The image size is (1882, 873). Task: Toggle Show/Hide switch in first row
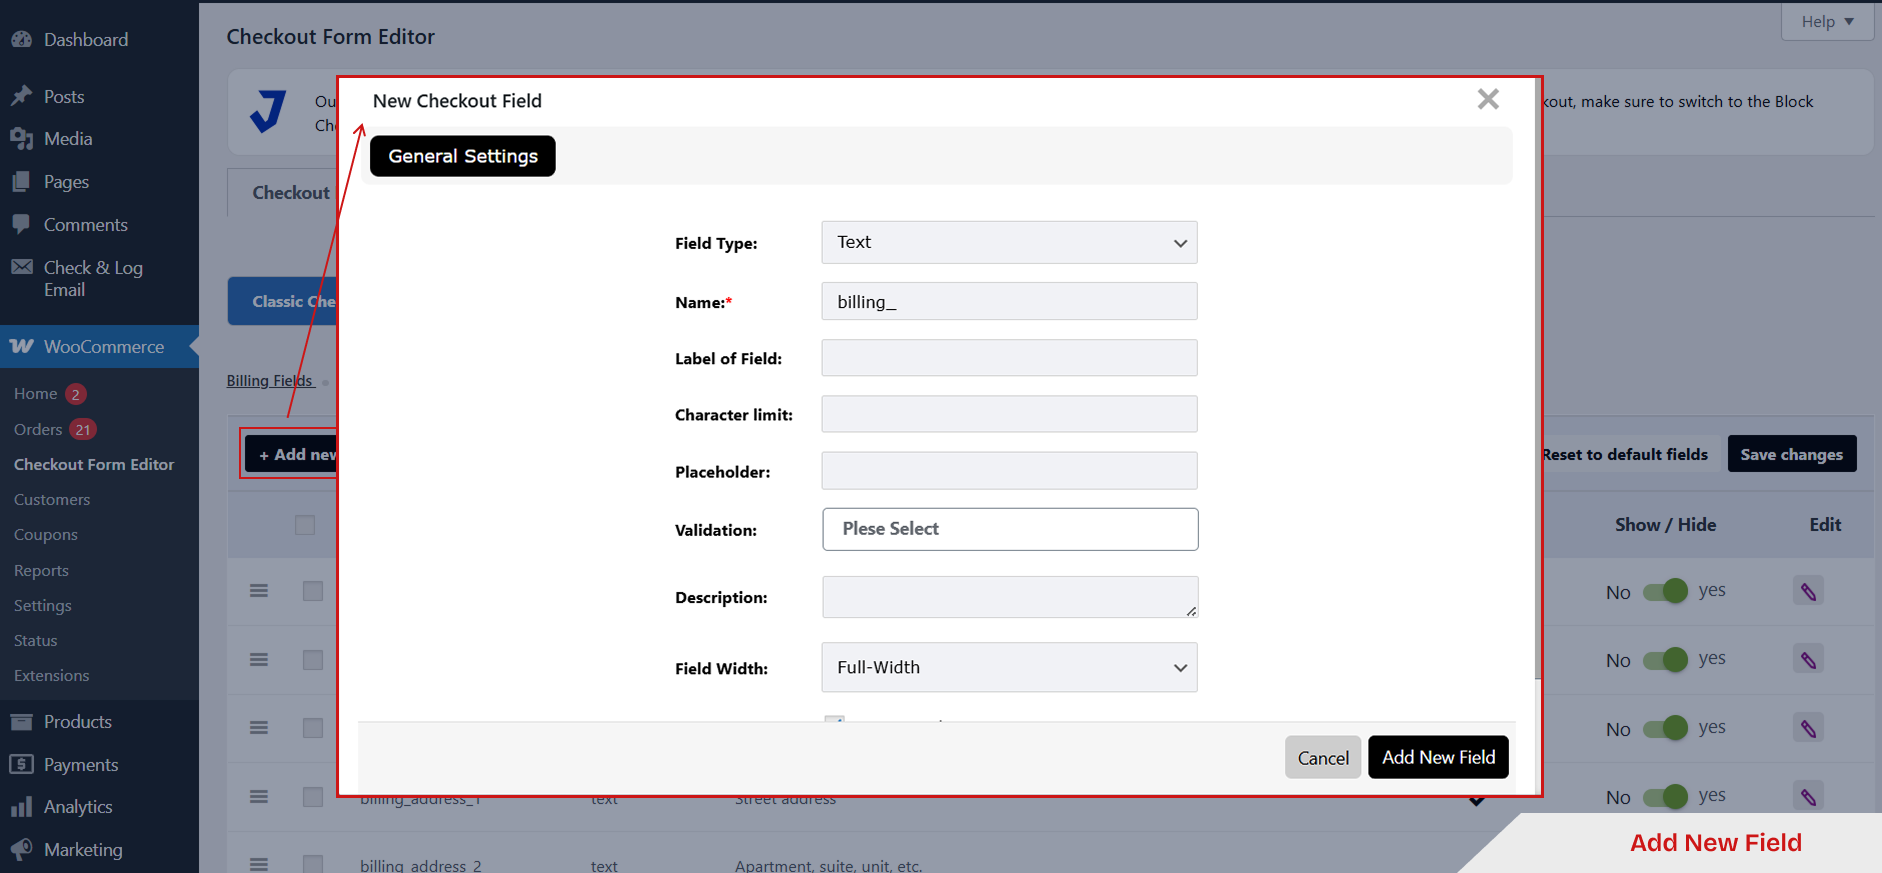[x=1665, y=591]
